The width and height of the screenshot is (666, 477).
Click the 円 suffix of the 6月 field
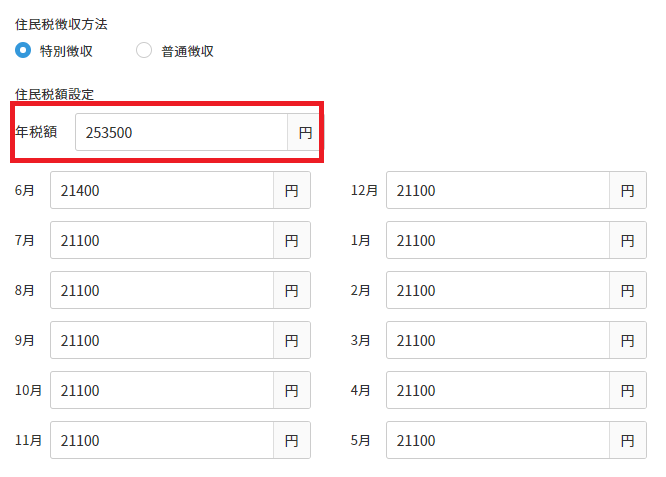[x=292, y=190]
